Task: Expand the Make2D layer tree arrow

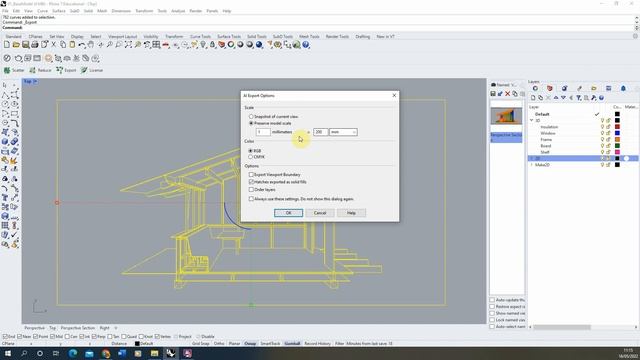Action: [x=532, y=165]
